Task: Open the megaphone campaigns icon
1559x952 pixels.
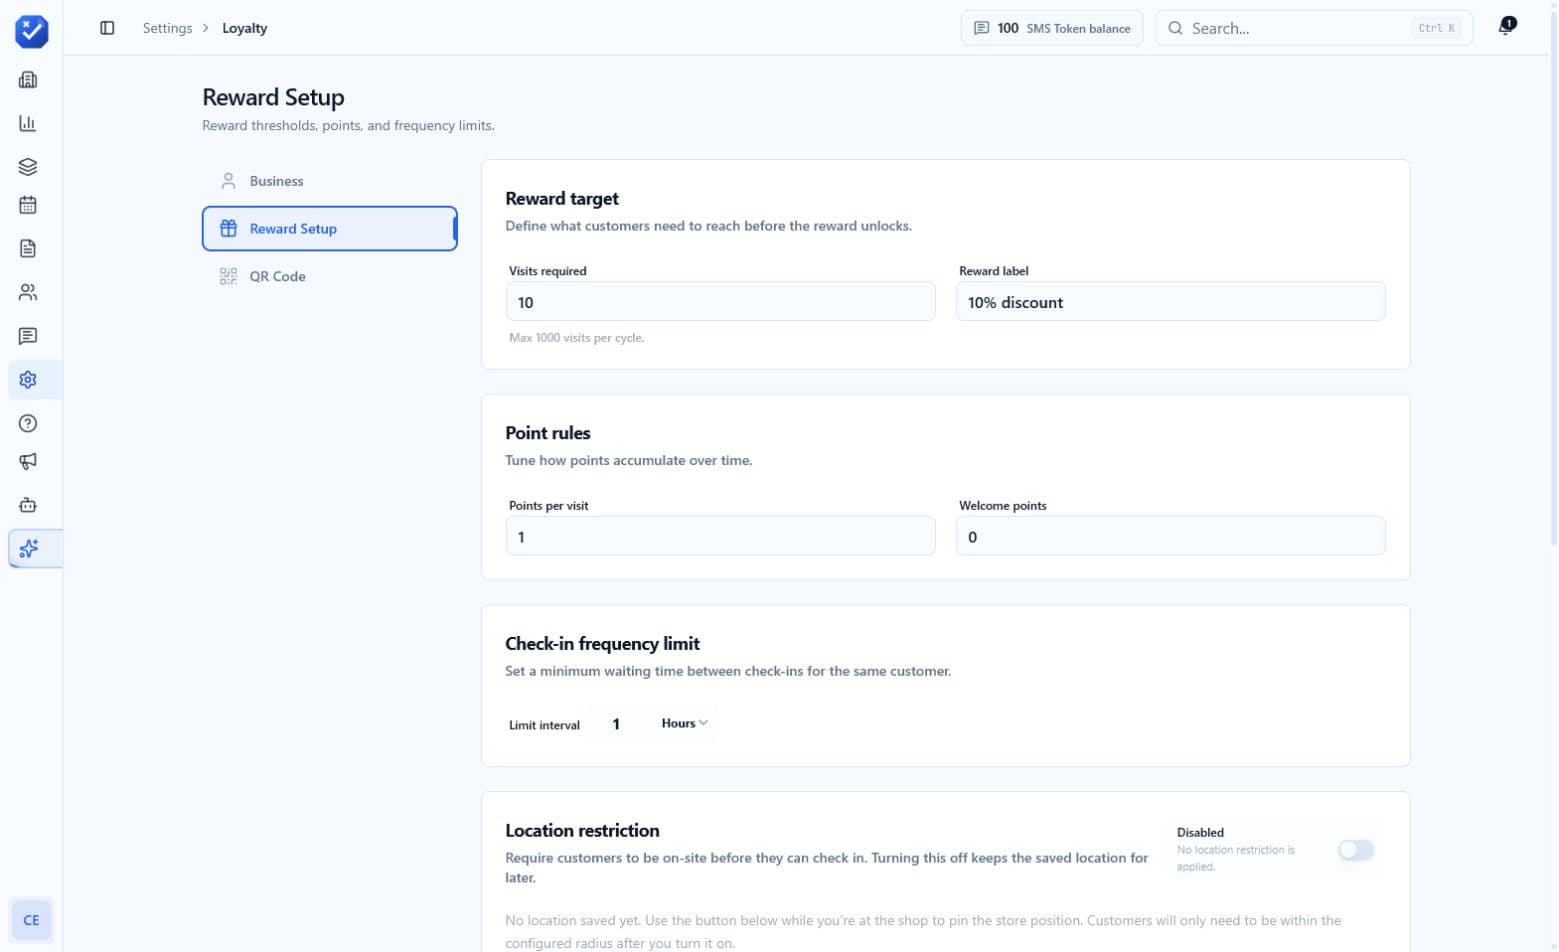Action: (28, 461)
